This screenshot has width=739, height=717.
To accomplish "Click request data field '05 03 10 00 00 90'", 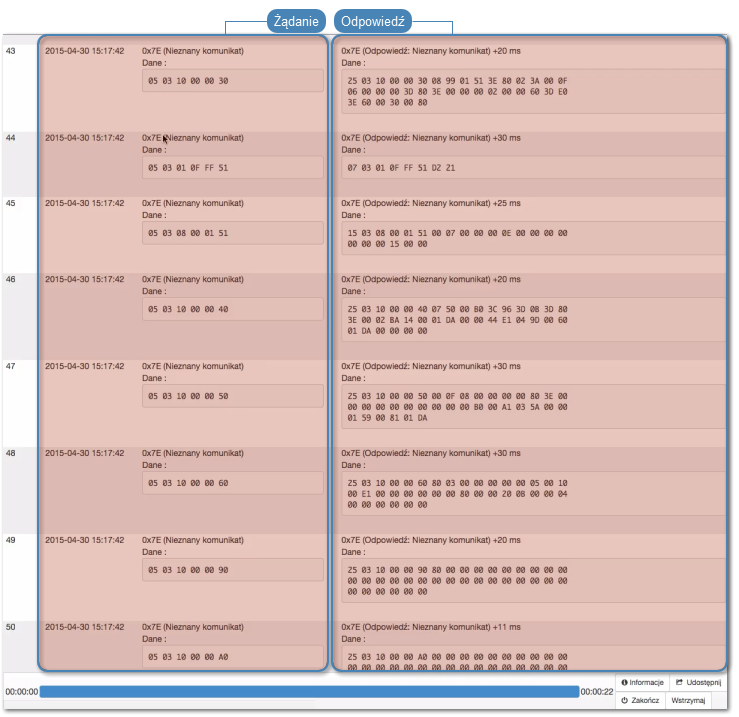I will (x=233, y=570).
